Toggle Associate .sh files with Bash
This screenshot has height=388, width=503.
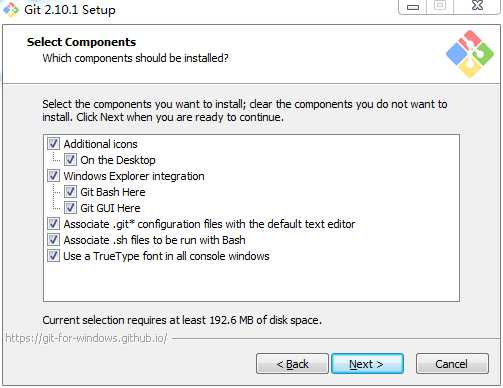click(x=53, y=240)
